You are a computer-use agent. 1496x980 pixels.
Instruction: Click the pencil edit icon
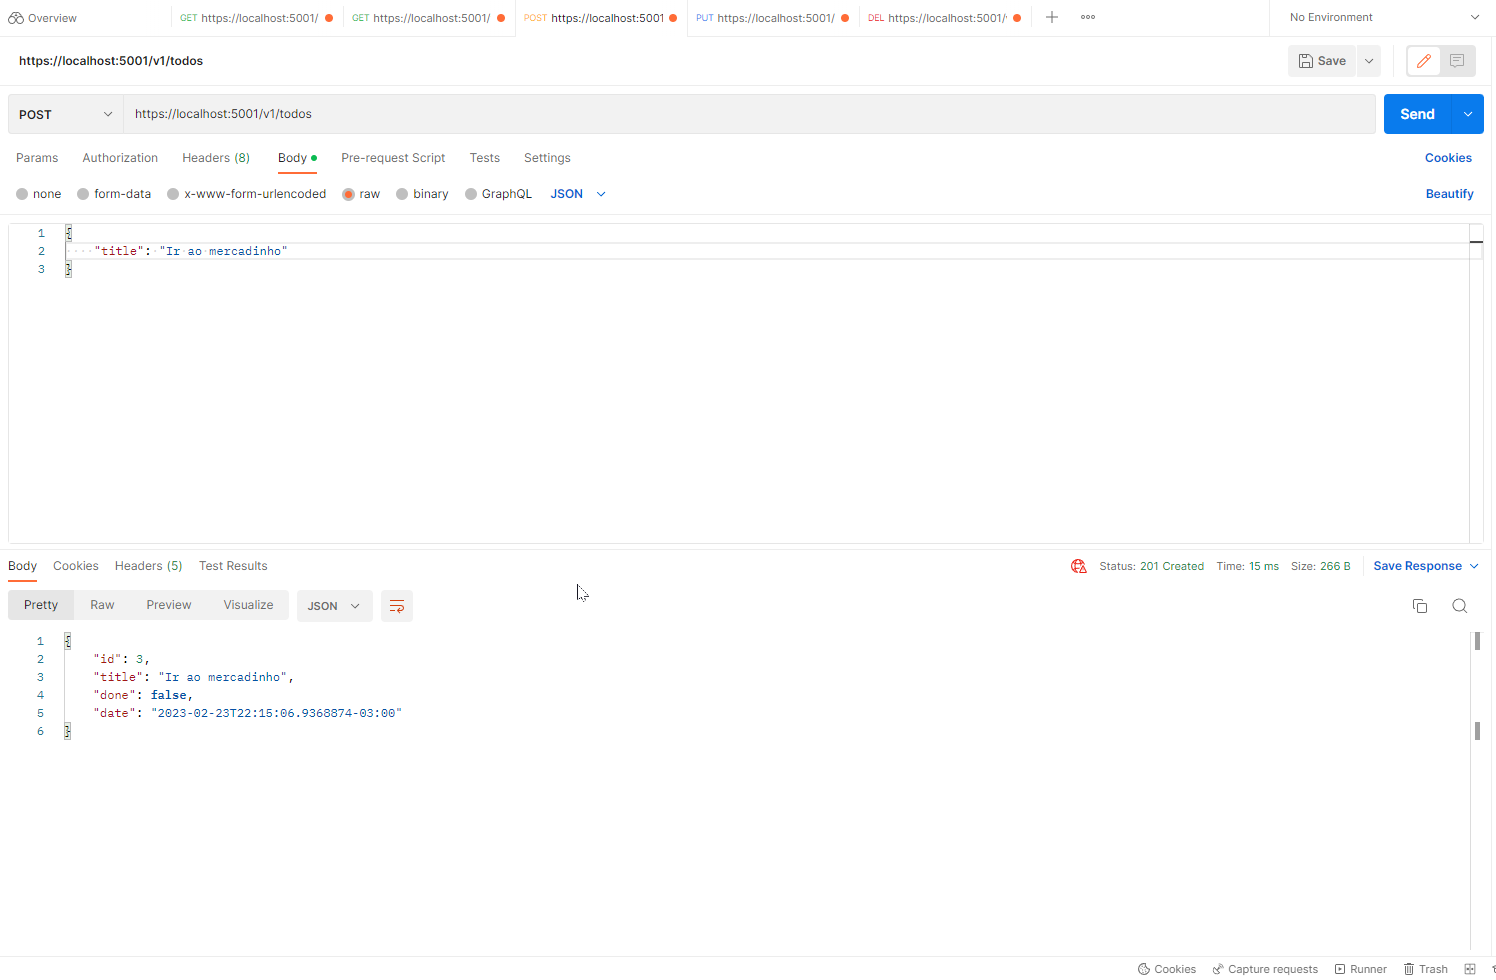(1424, 61)
